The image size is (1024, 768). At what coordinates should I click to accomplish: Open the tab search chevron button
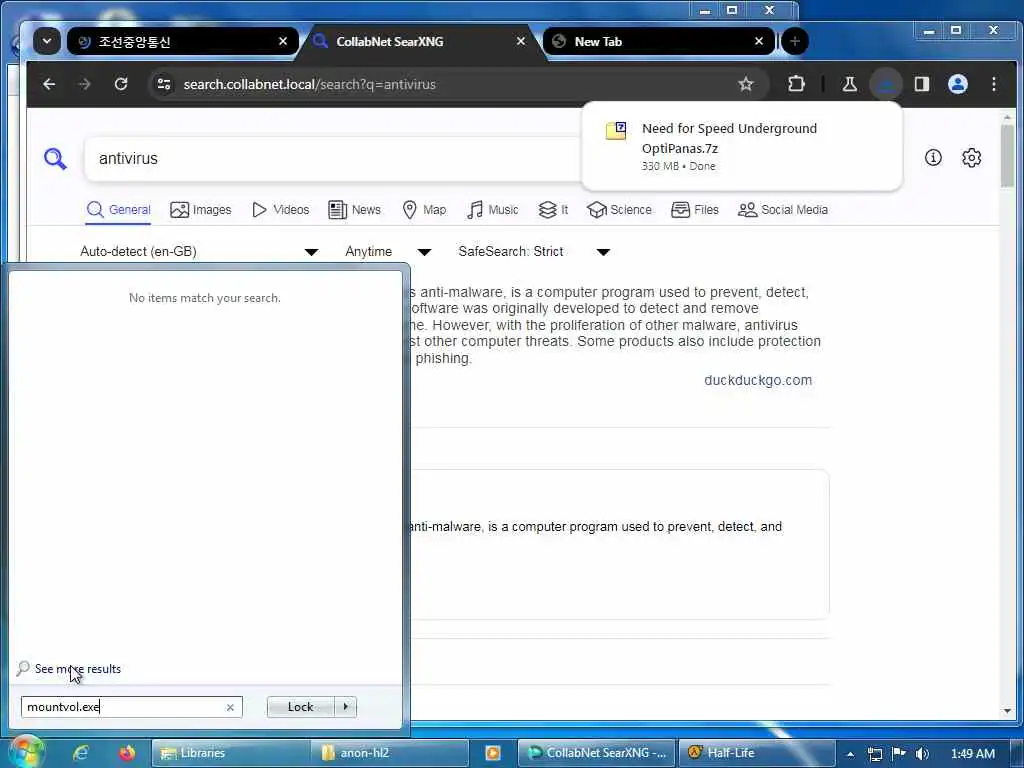coord(47,41)
